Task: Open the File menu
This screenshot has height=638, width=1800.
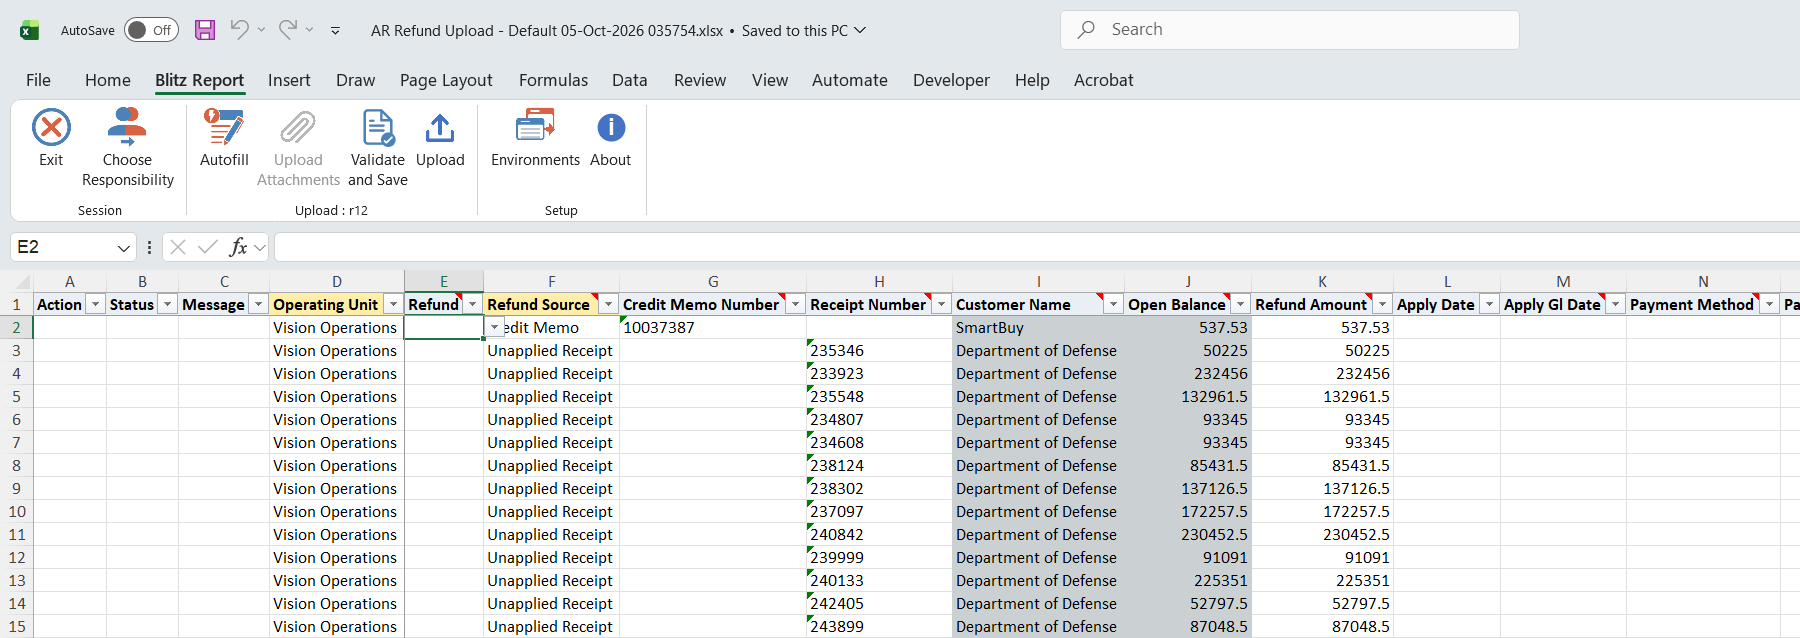Action: [x=38, y=80]
